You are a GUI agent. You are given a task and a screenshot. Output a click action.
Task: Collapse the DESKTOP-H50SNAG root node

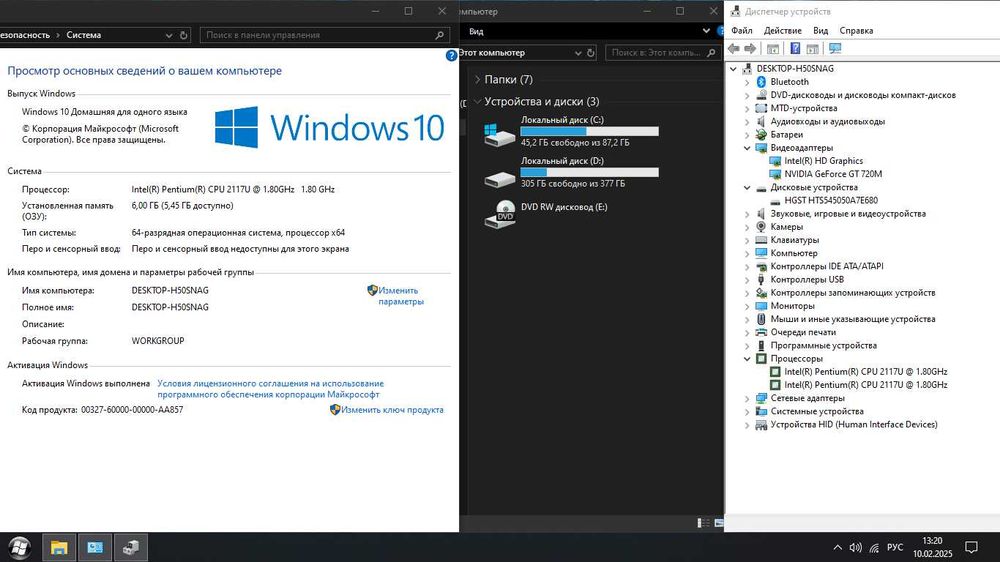click(733, 69)
